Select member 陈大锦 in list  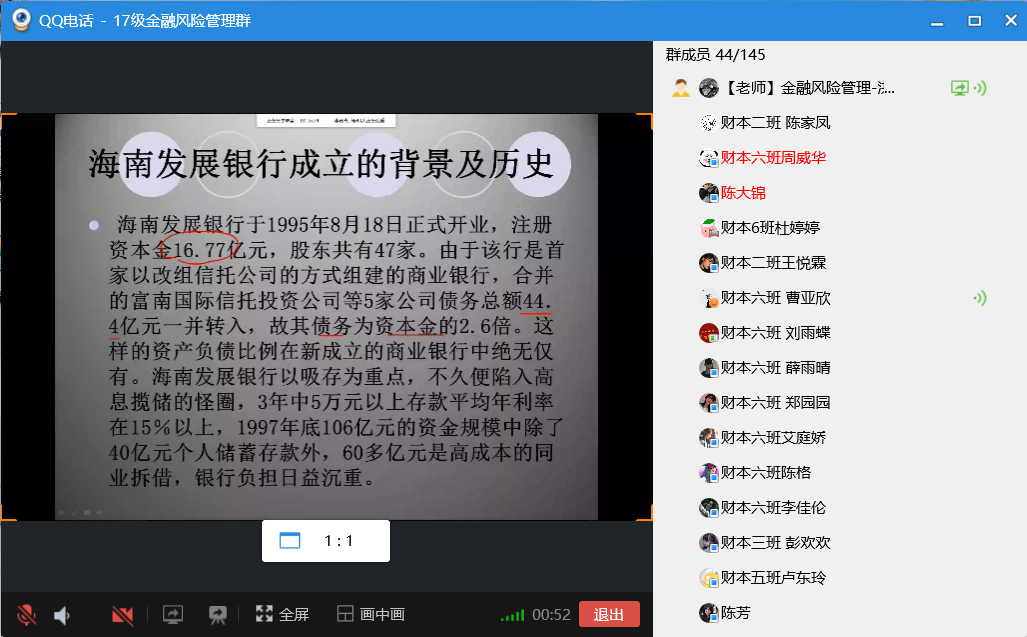point(743,193)
